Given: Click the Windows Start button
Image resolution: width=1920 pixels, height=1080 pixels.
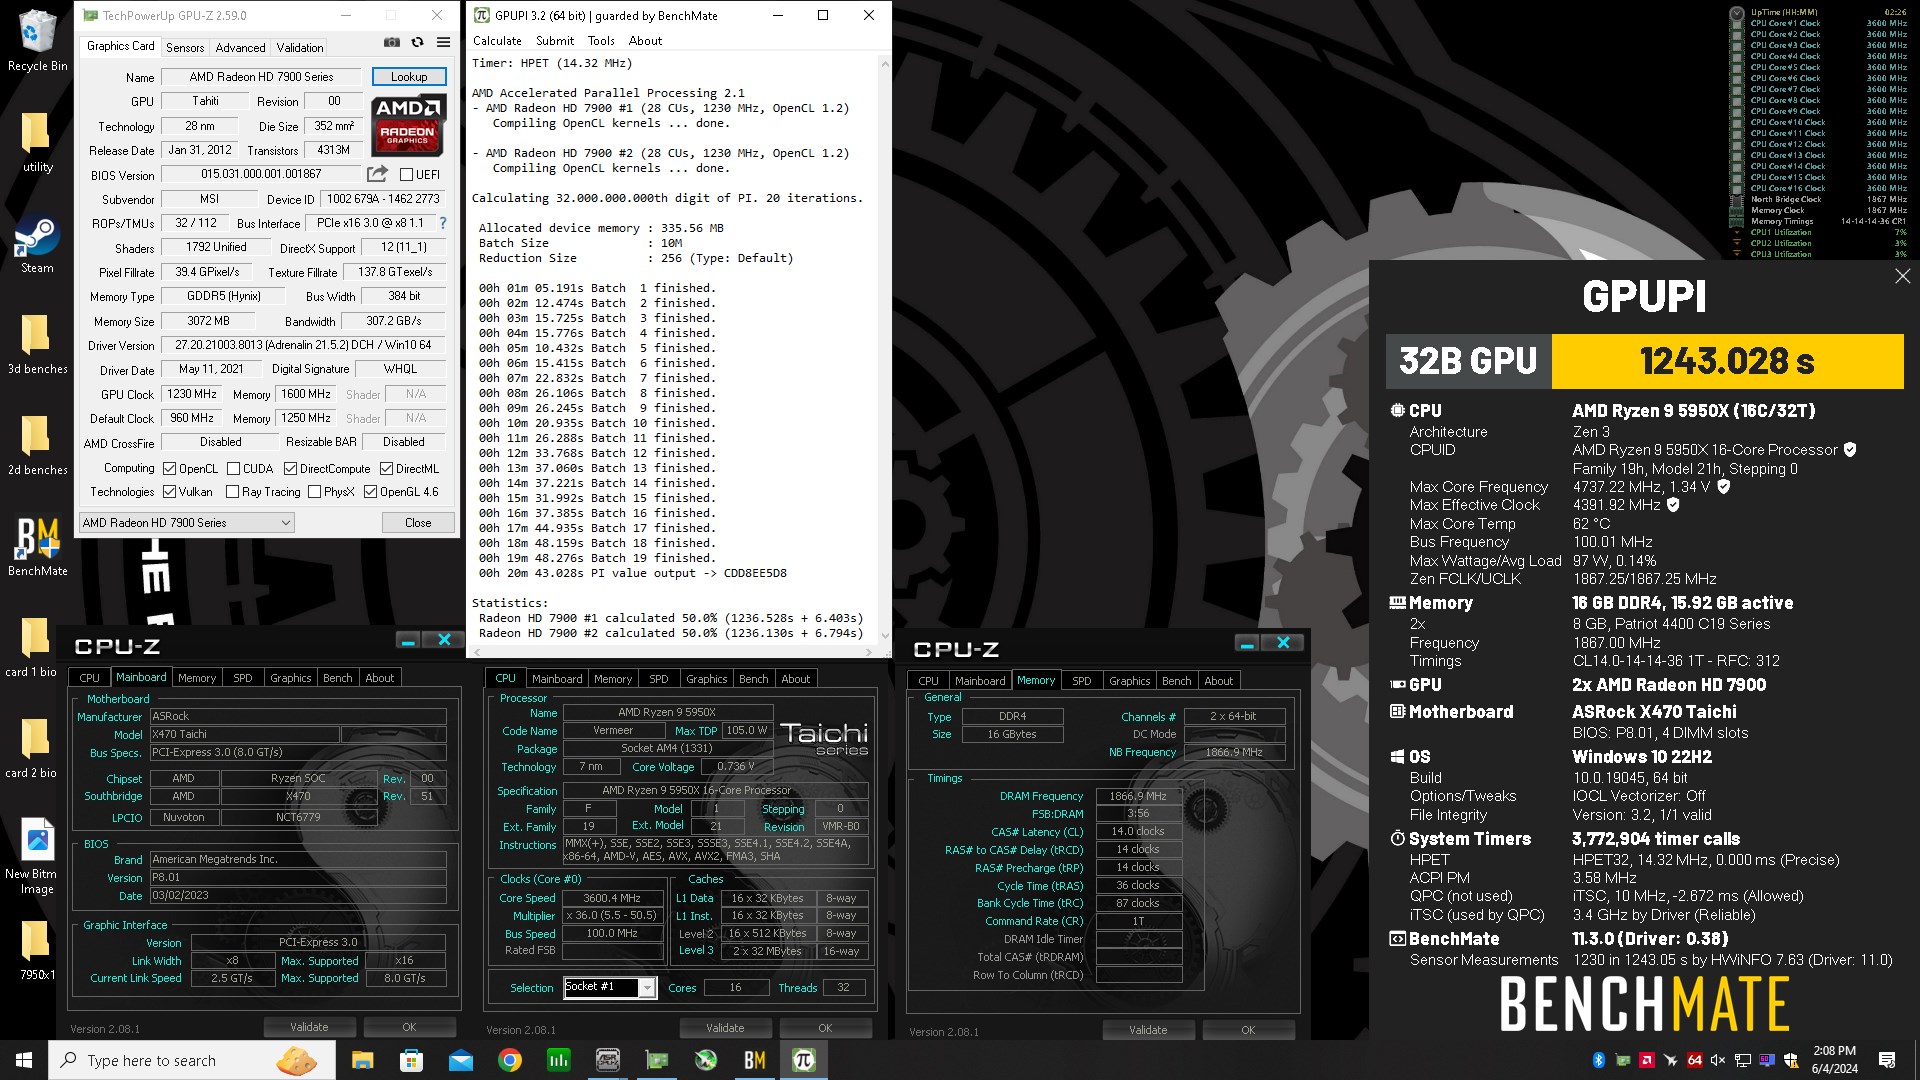Looking at the screenshot, I should [x=24, y=1060].
